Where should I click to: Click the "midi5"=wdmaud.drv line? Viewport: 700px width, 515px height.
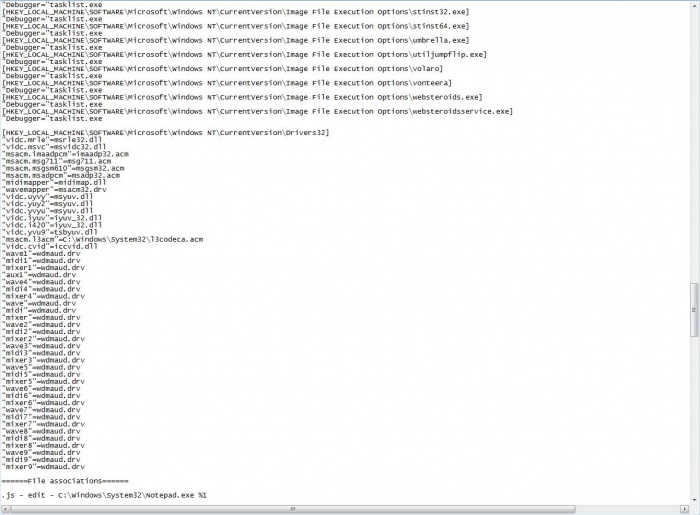pyautogui.click(x=41, y=374)
